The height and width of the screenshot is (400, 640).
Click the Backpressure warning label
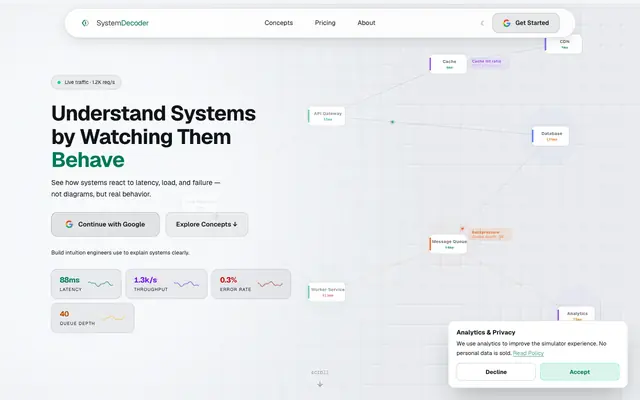(x=489, y=234)
